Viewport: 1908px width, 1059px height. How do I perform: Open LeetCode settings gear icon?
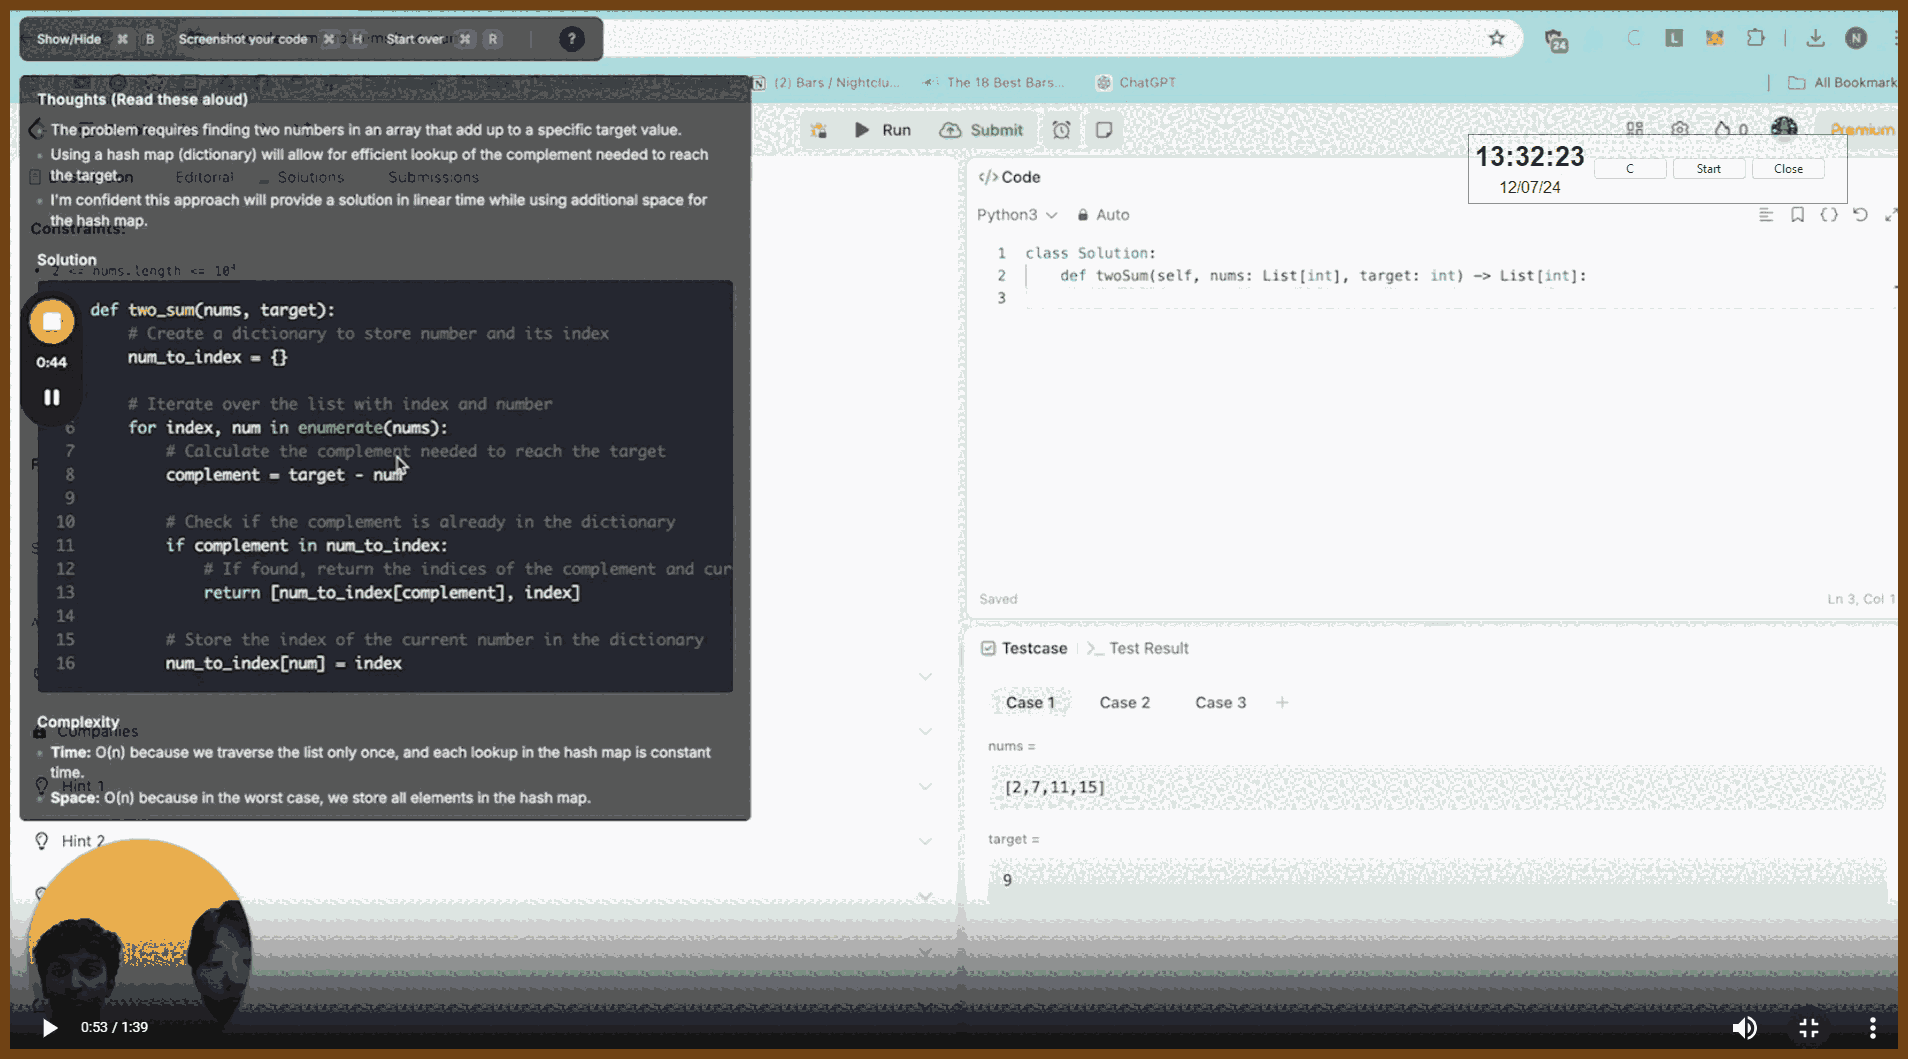(x=1680, y=129)
